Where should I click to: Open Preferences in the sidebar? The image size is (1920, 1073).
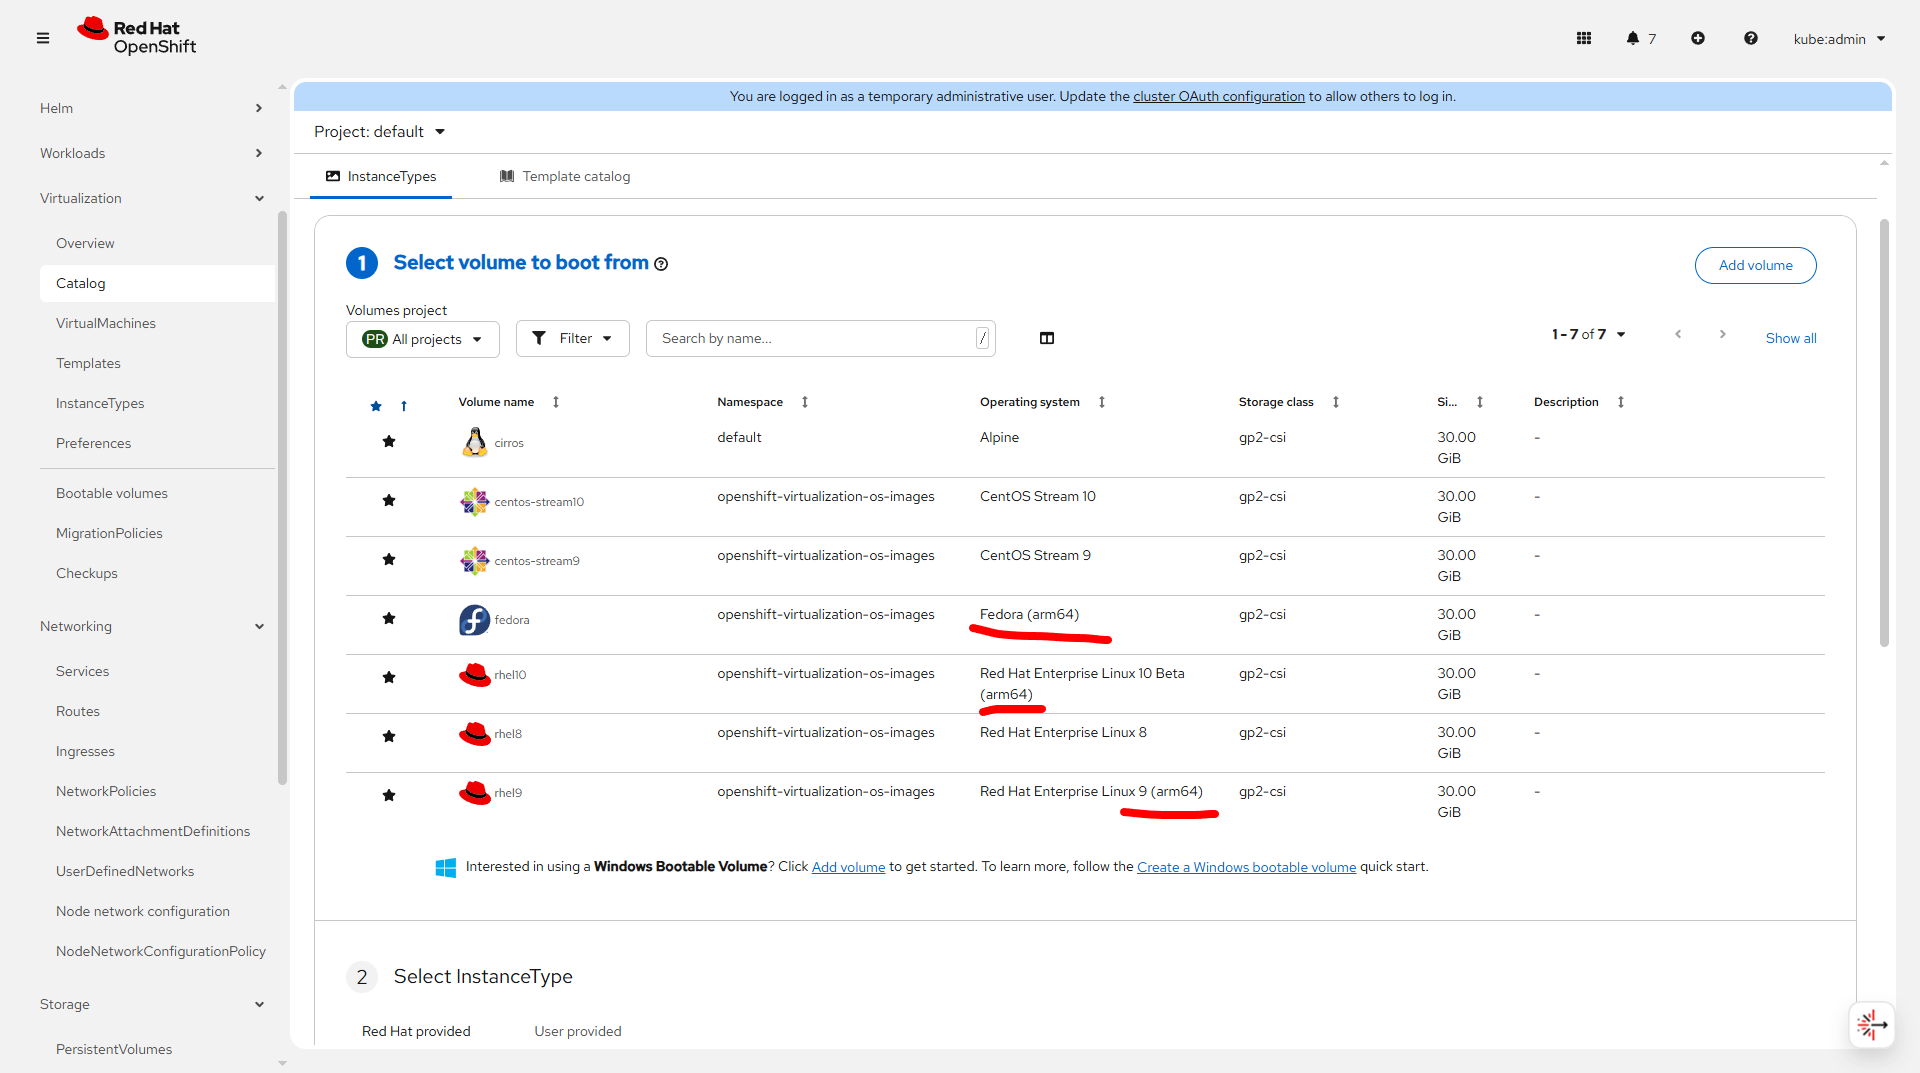93,443
